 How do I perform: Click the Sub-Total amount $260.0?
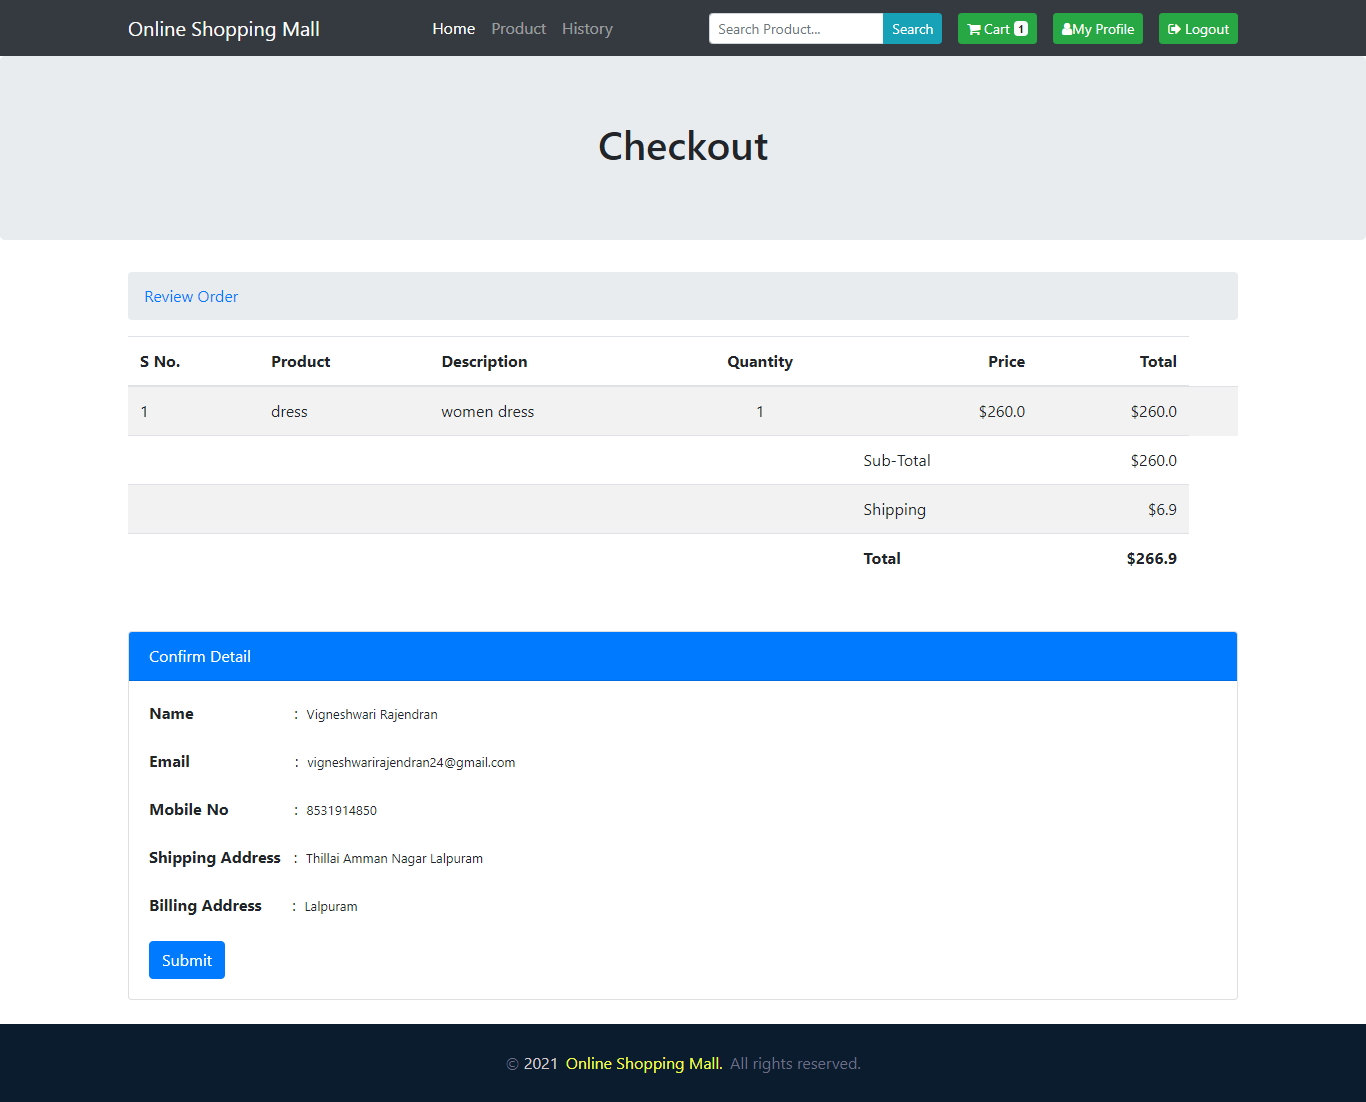click(1154, 460)
